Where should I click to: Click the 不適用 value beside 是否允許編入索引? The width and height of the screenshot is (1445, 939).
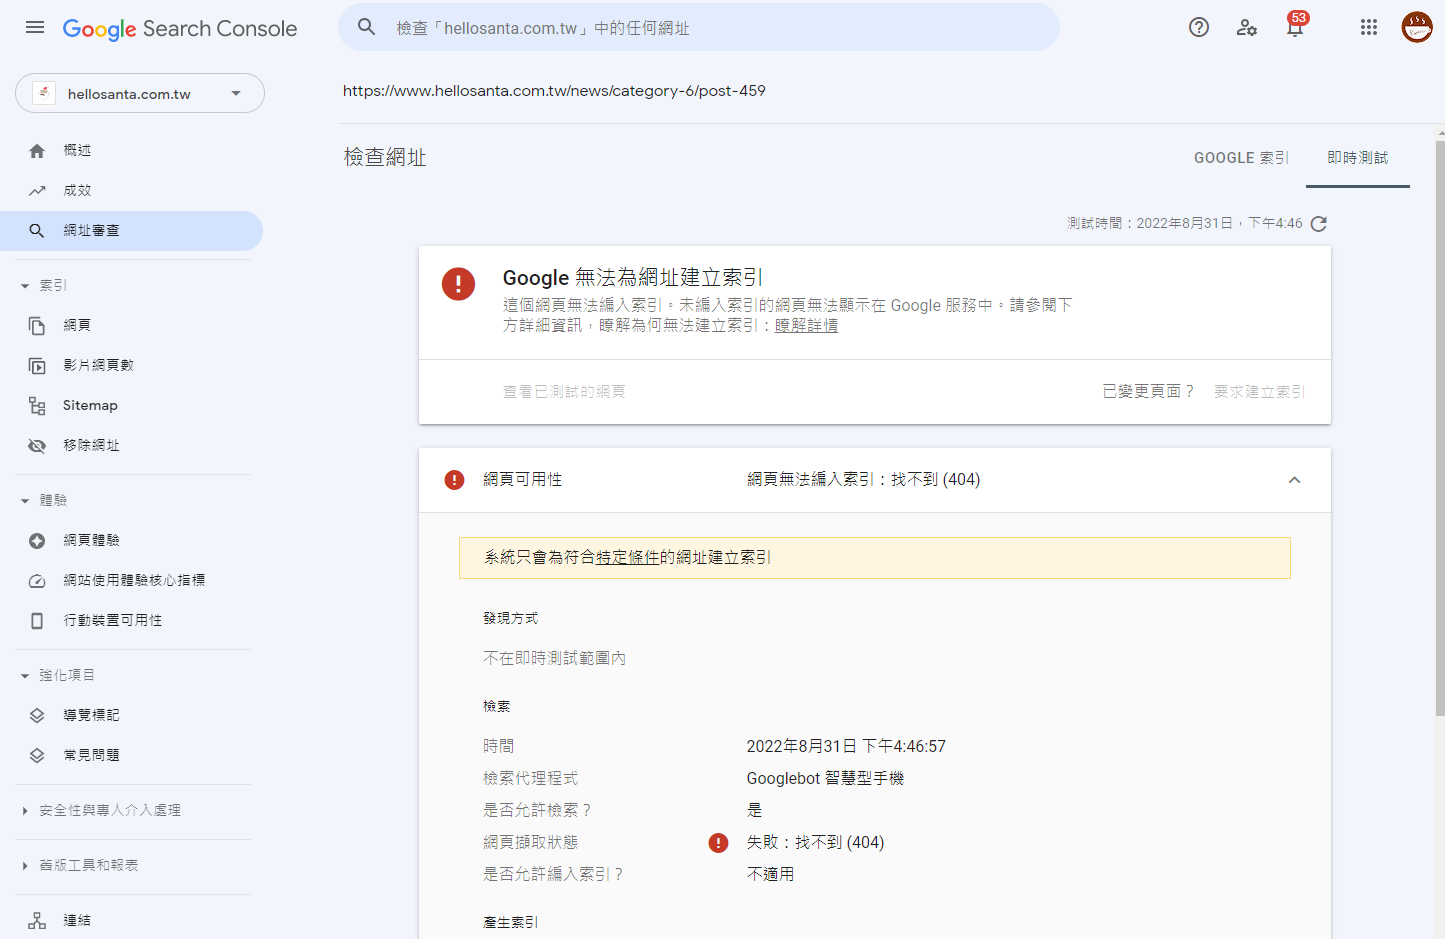(x=770, y=875)
